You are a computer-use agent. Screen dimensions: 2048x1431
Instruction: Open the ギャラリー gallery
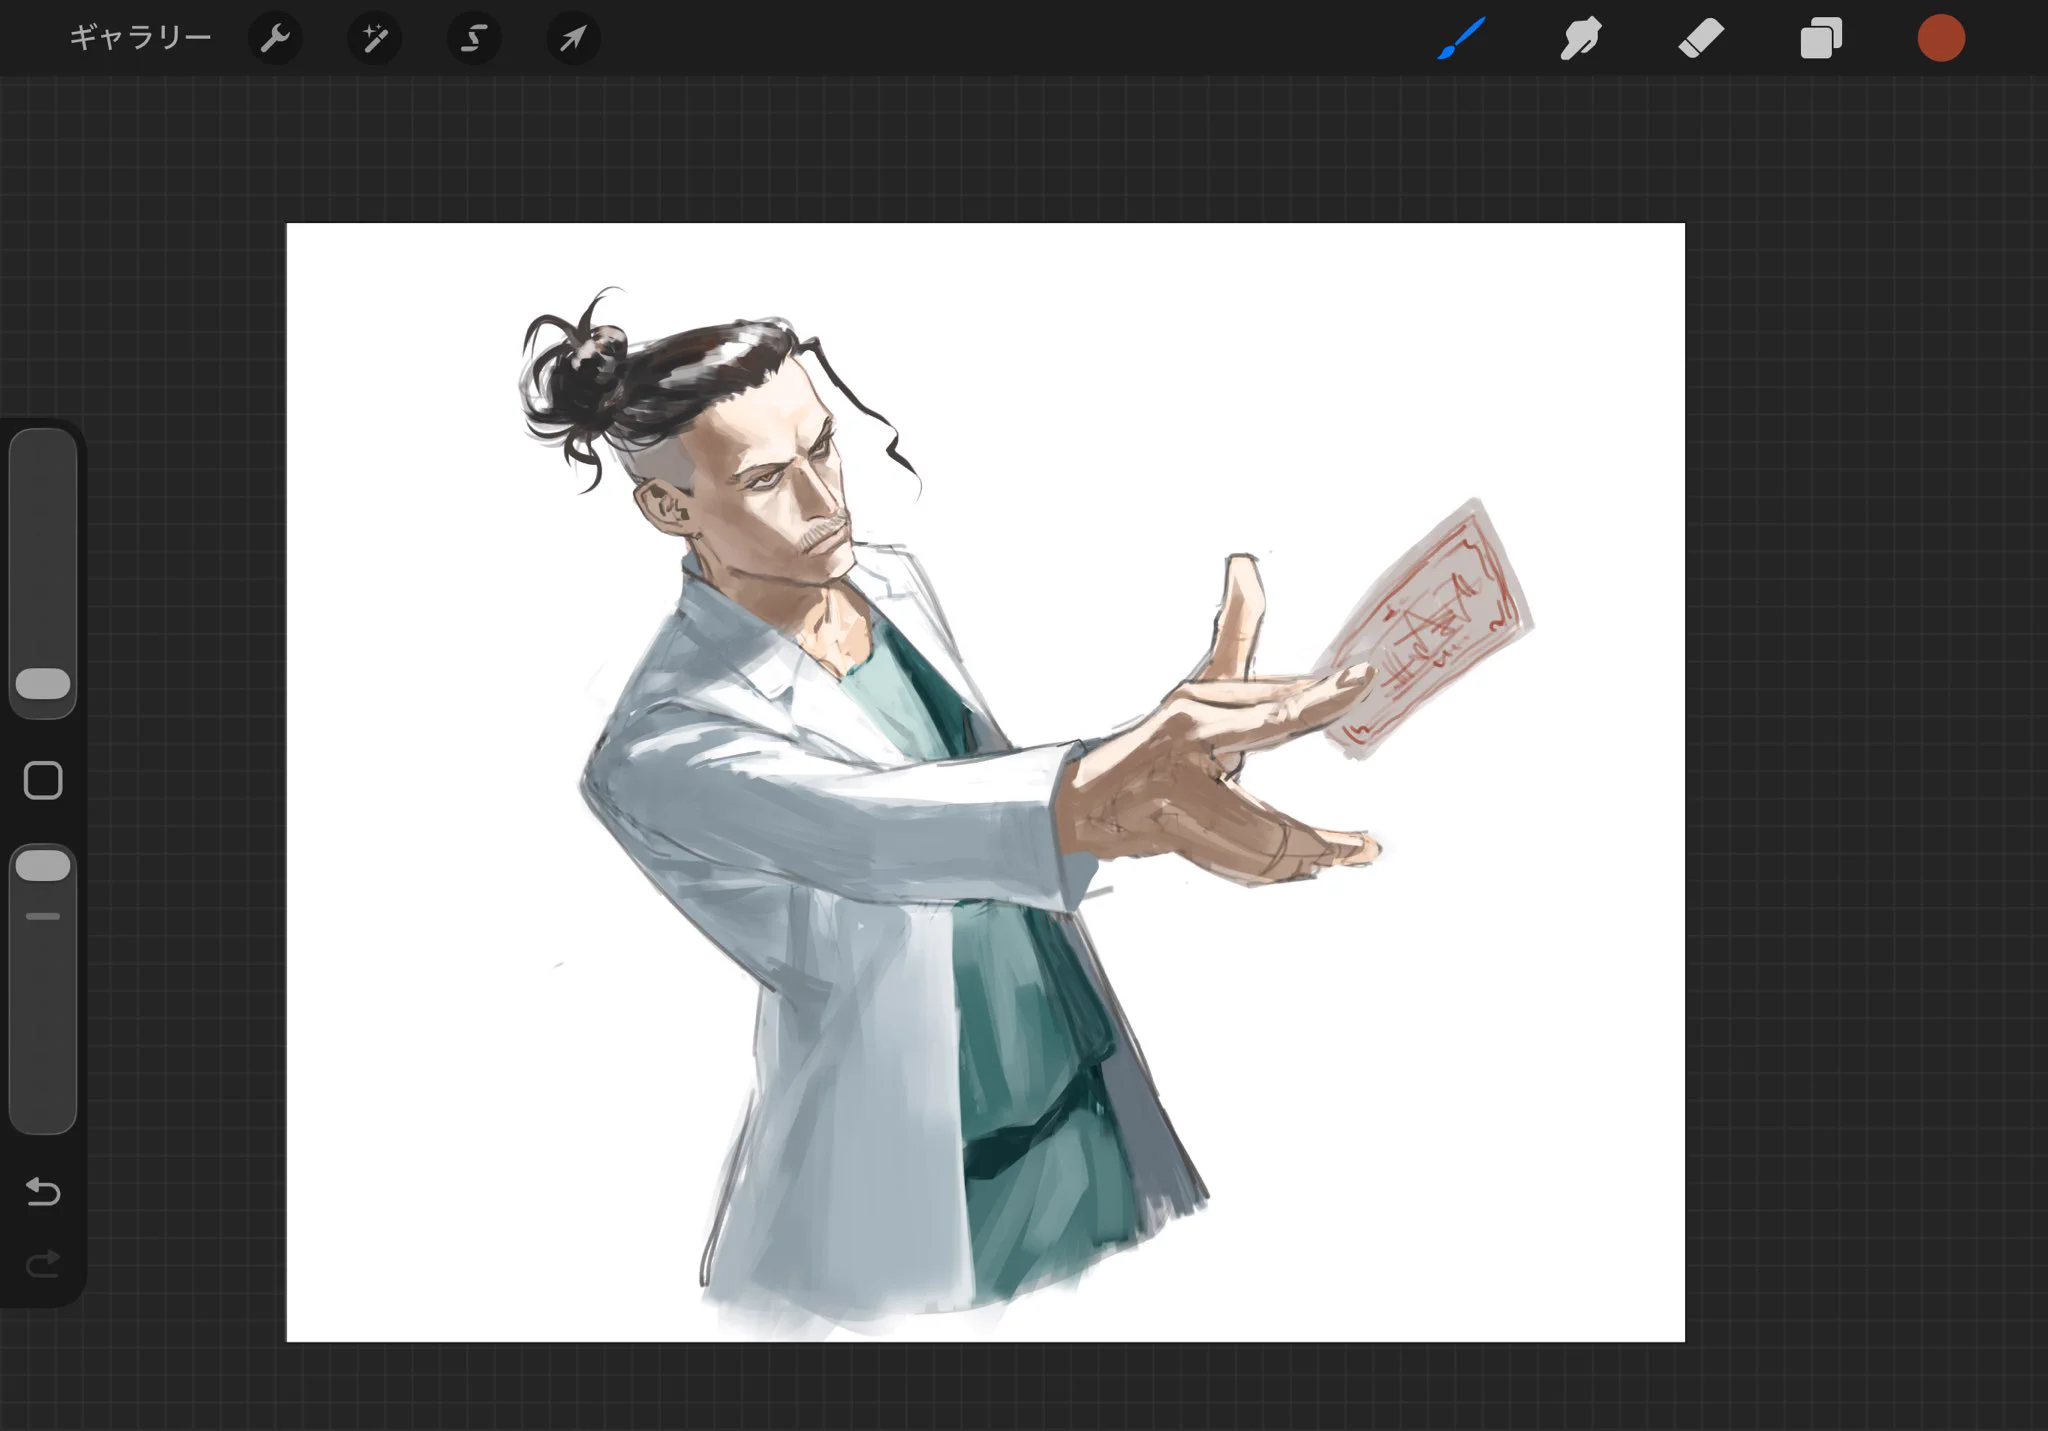[140, 38]
